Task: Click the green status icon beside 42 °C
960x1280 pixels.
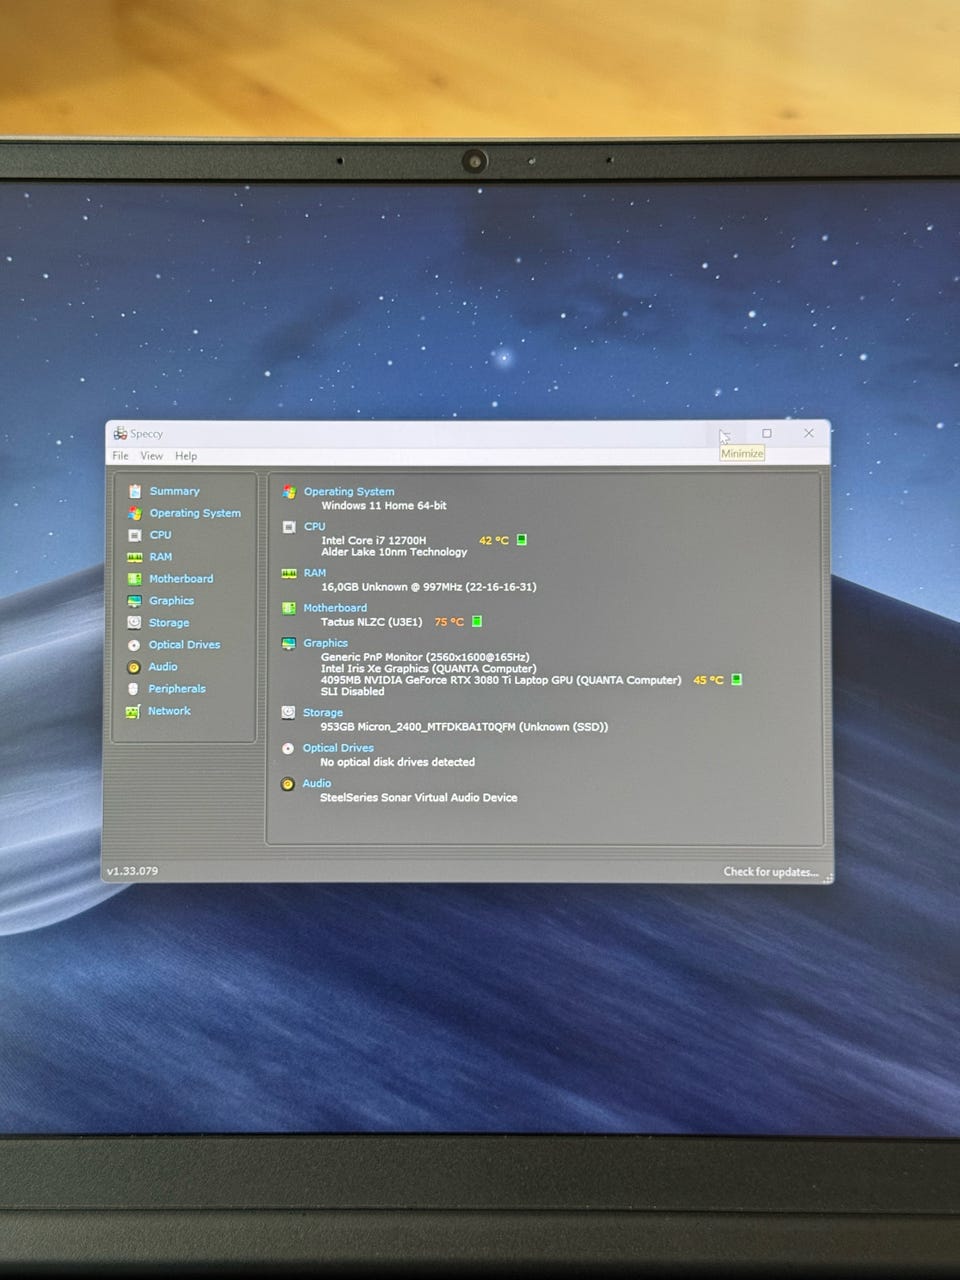Action: pos(521,540)
